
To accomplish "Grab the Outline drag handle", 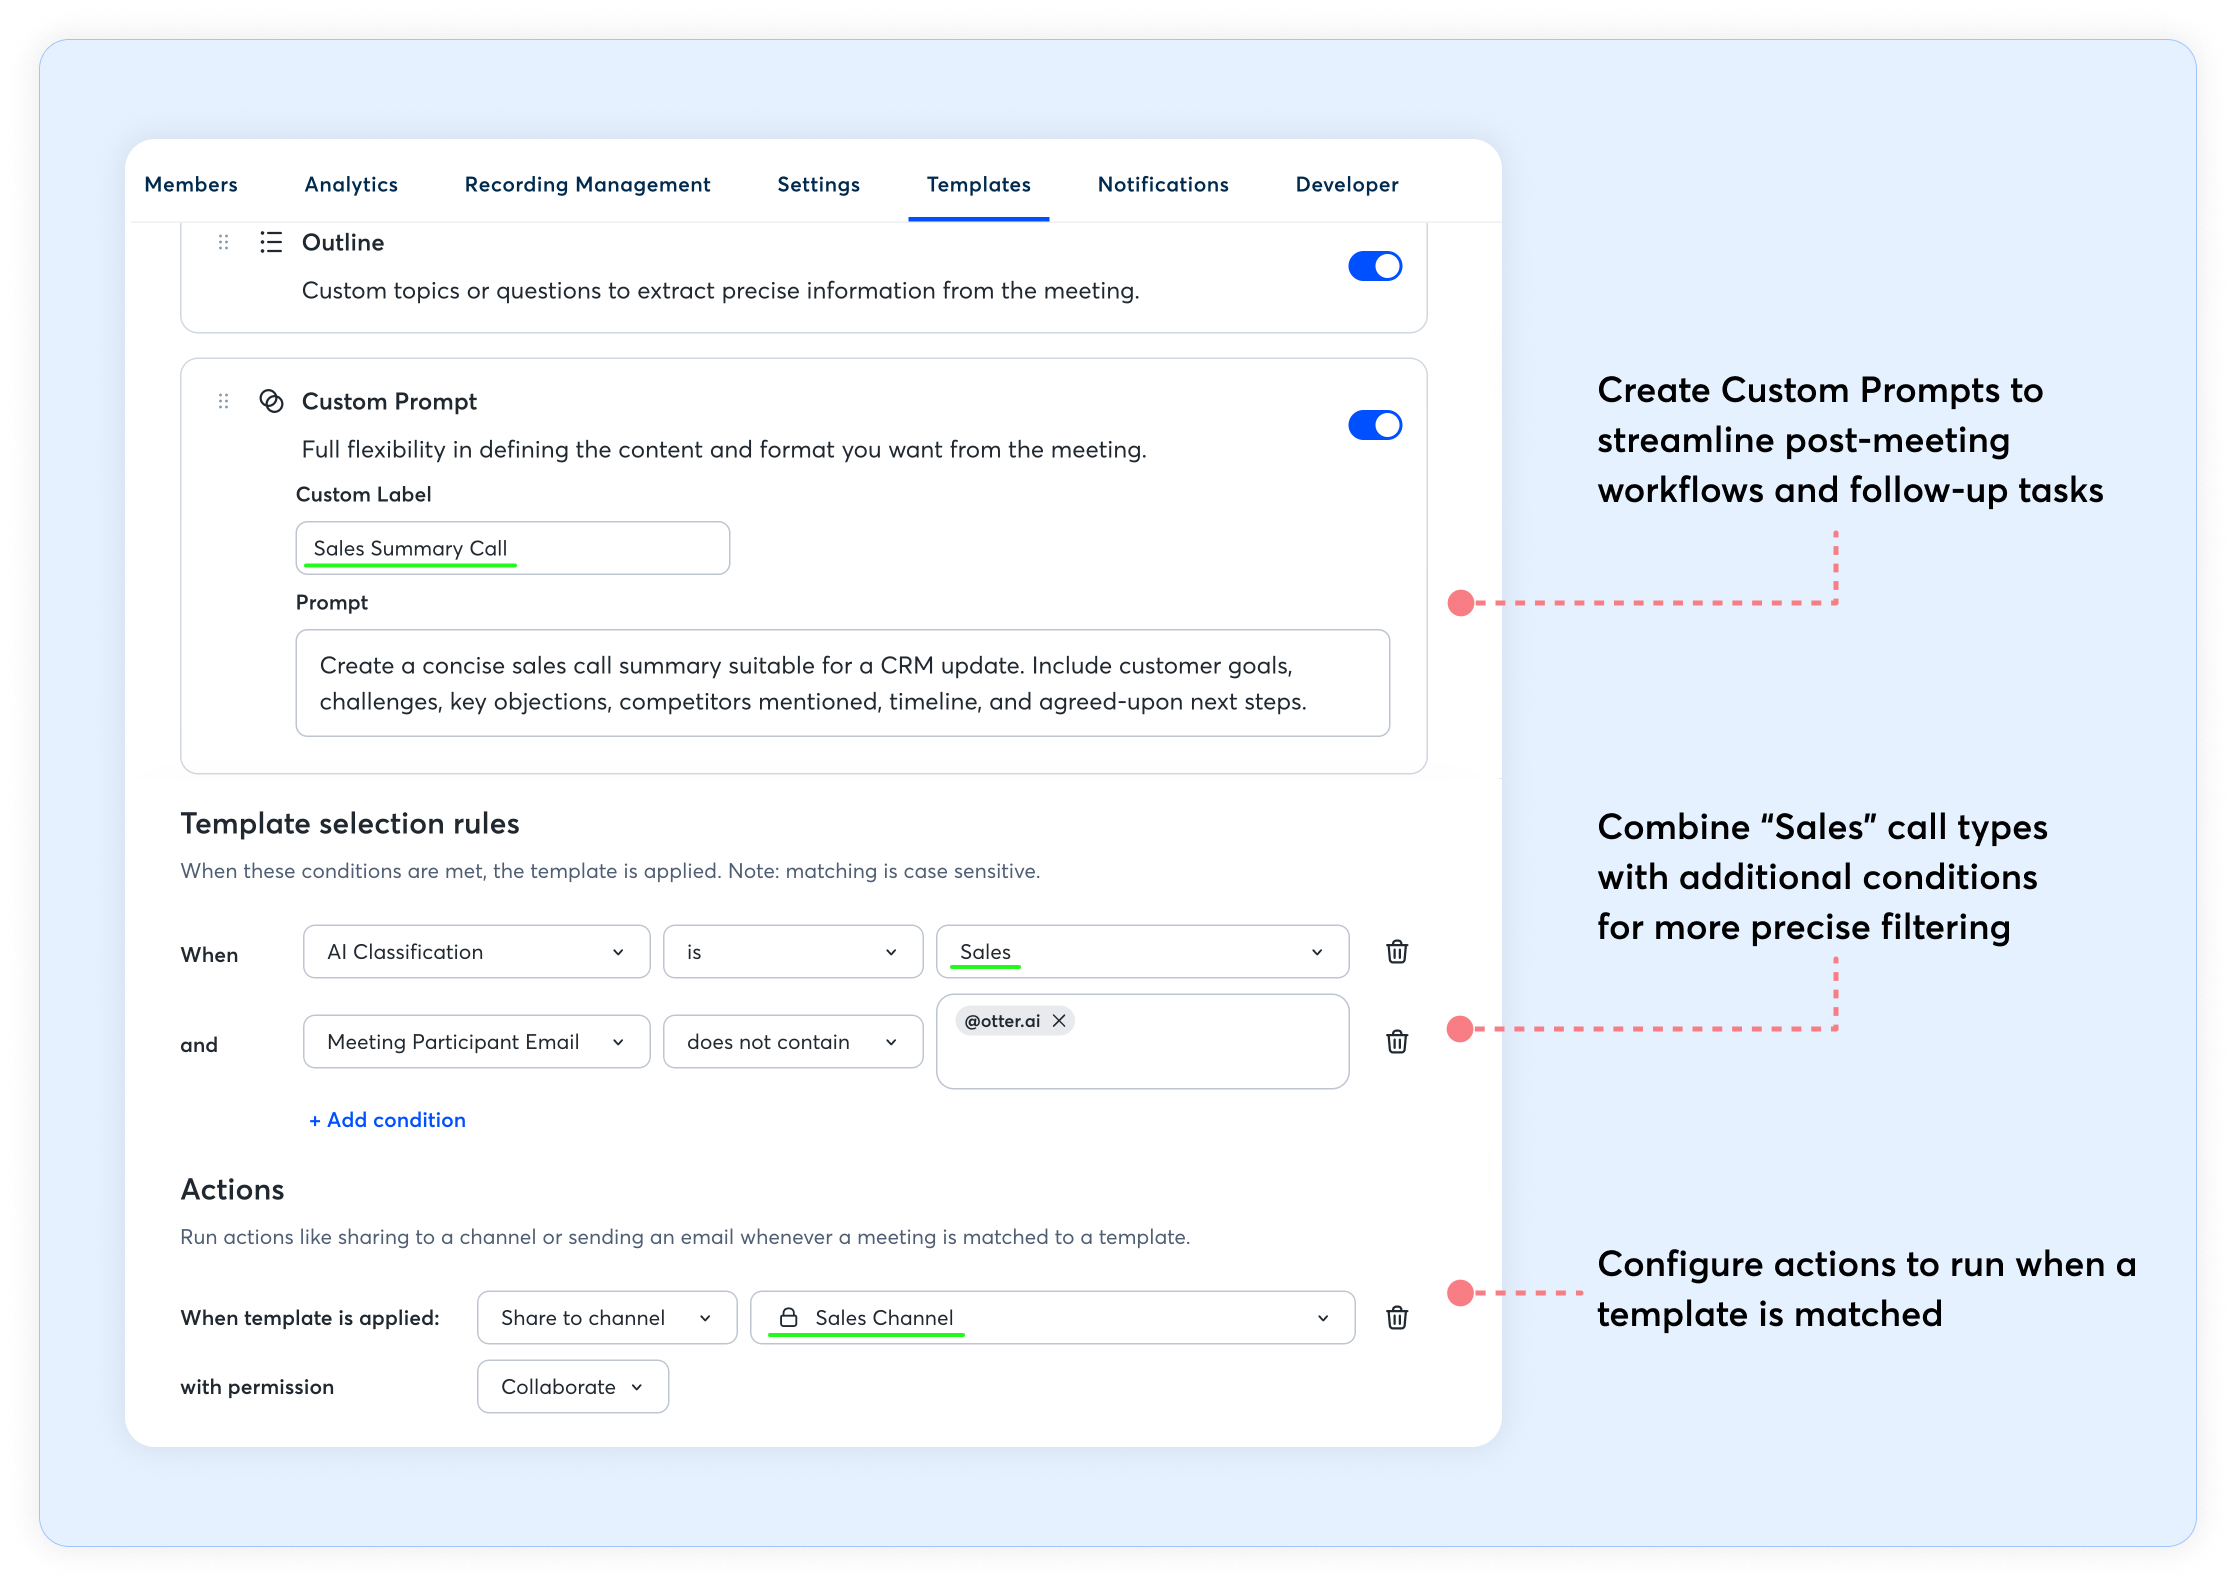I will coord(224,242).
